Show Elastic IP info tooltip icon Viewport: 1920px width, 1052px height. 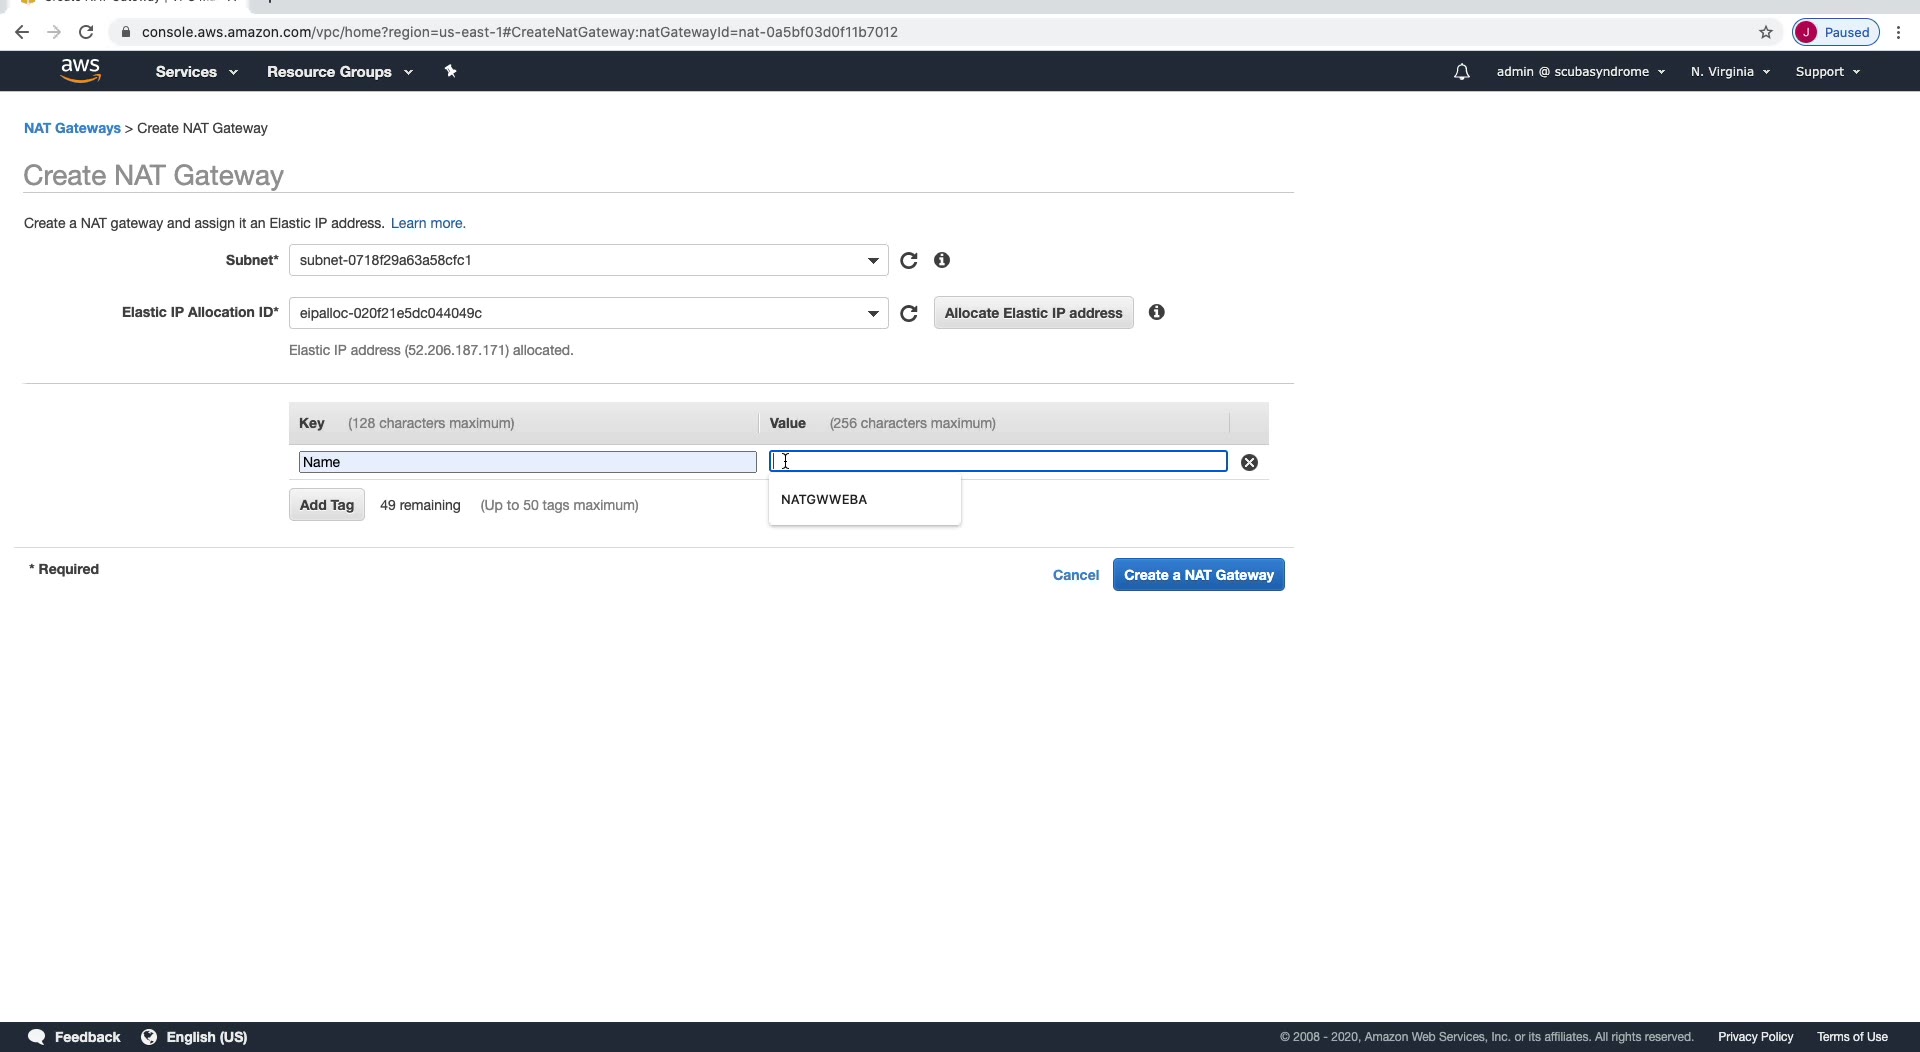(1157, 312)
